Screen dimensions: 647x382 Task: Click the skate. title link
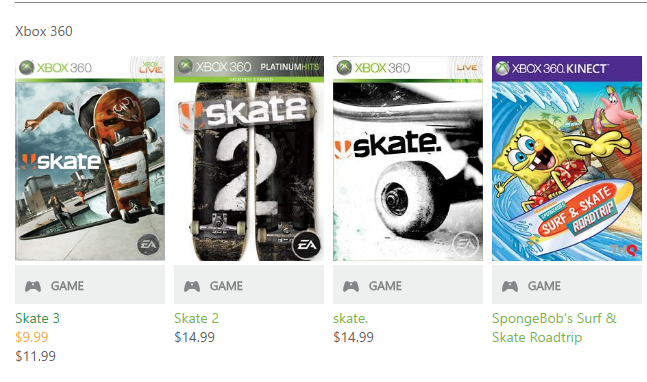(x=350, y=318)
